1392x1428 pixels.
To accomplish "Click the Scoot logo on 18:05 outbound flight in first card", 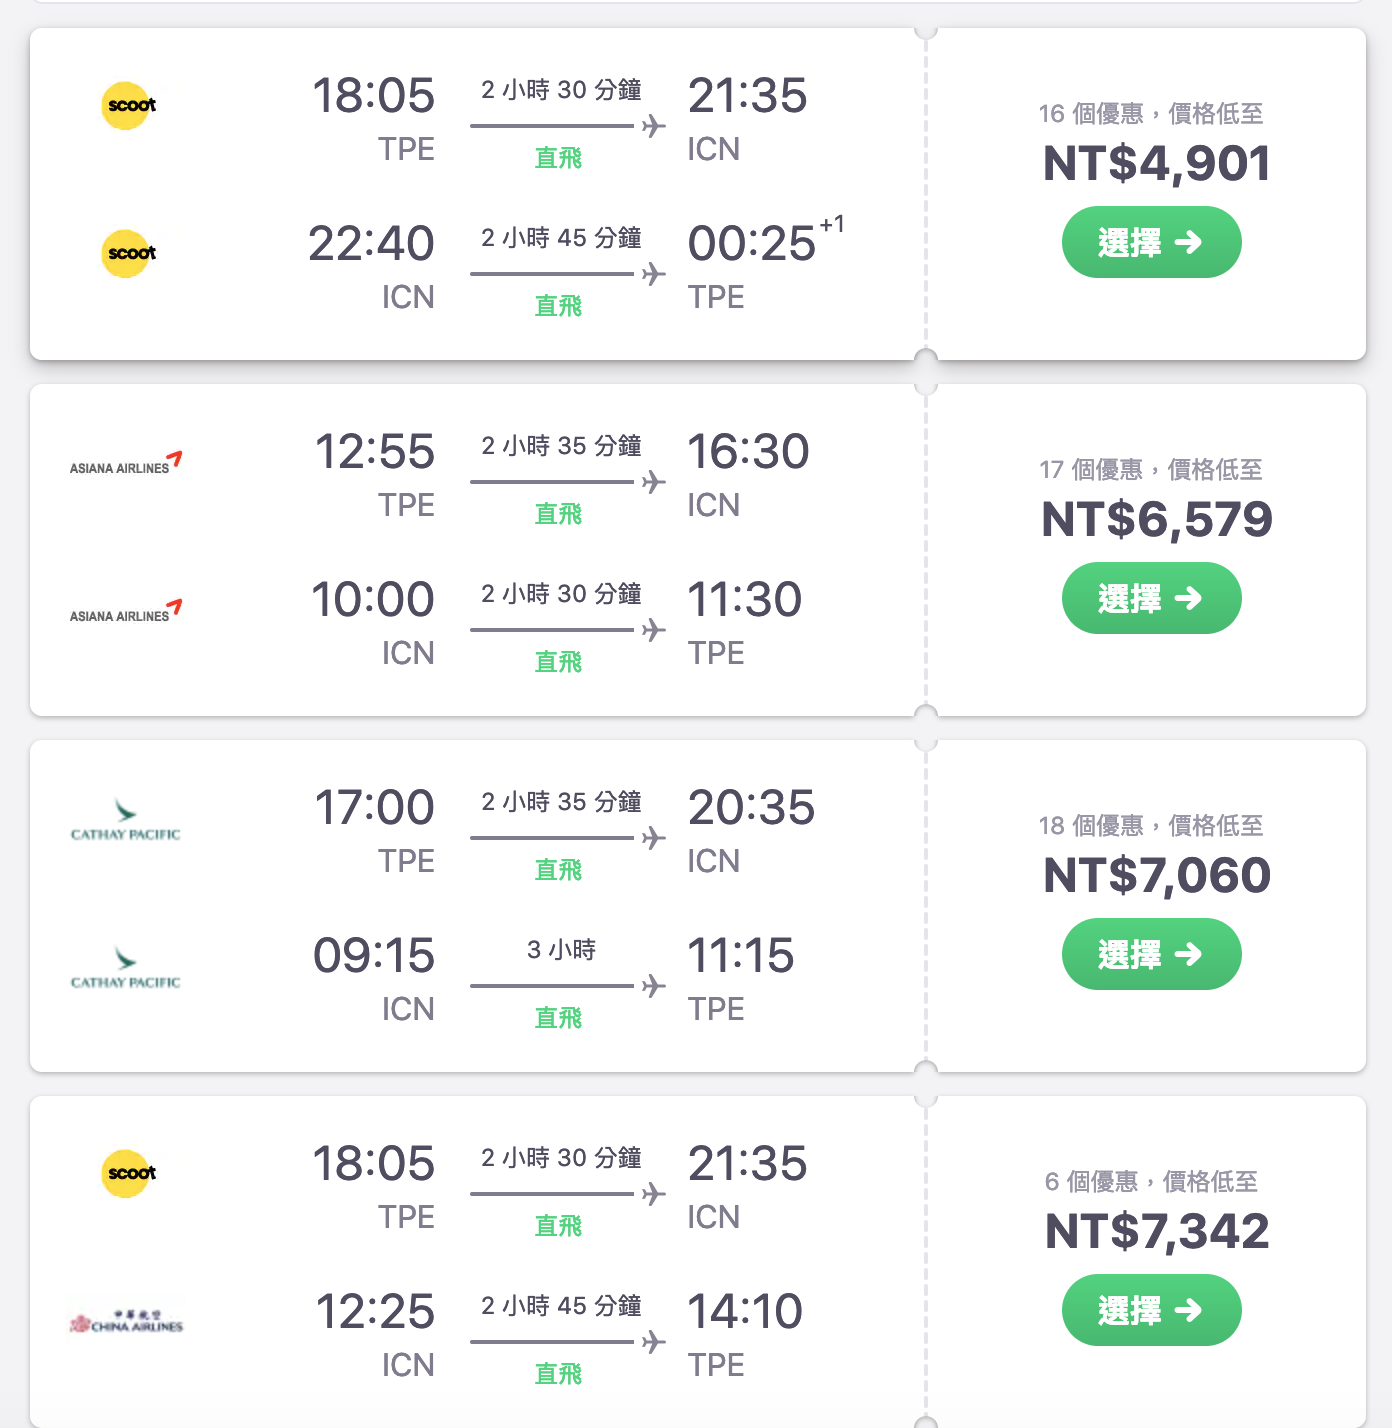I will pos(129,105).
